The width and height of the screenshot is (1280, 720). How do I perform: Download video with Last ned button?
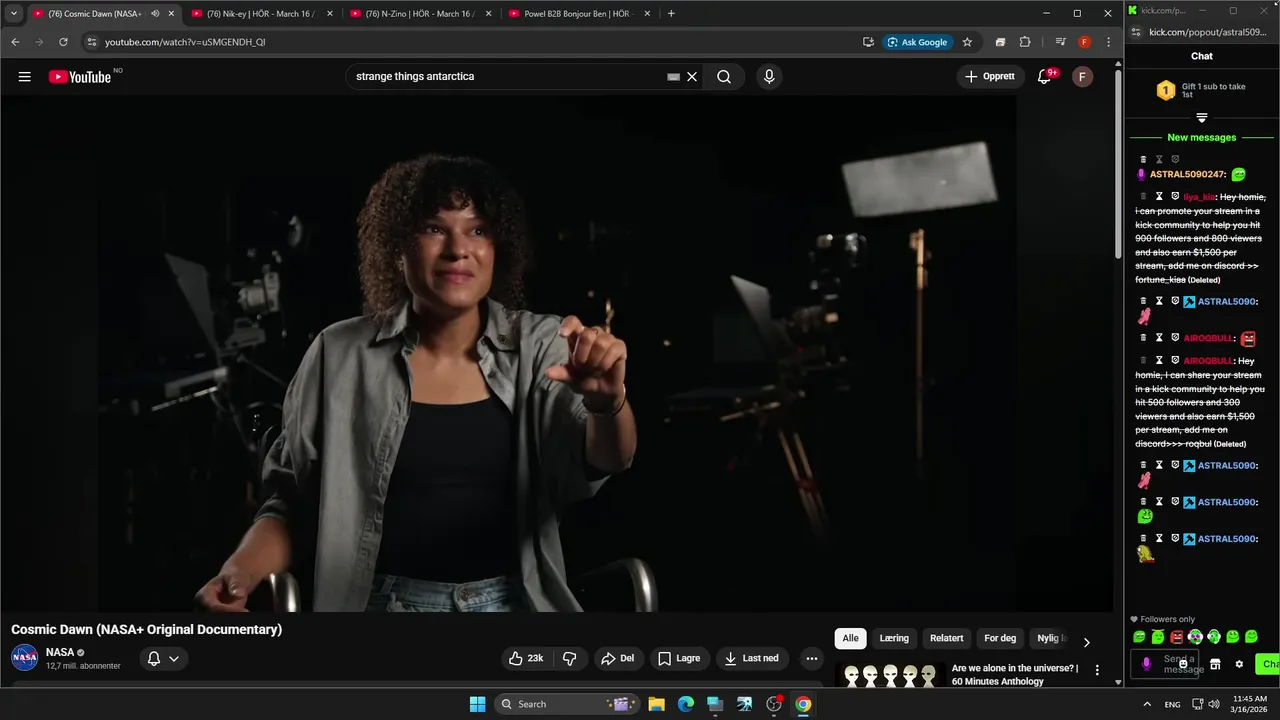[752, 658]
